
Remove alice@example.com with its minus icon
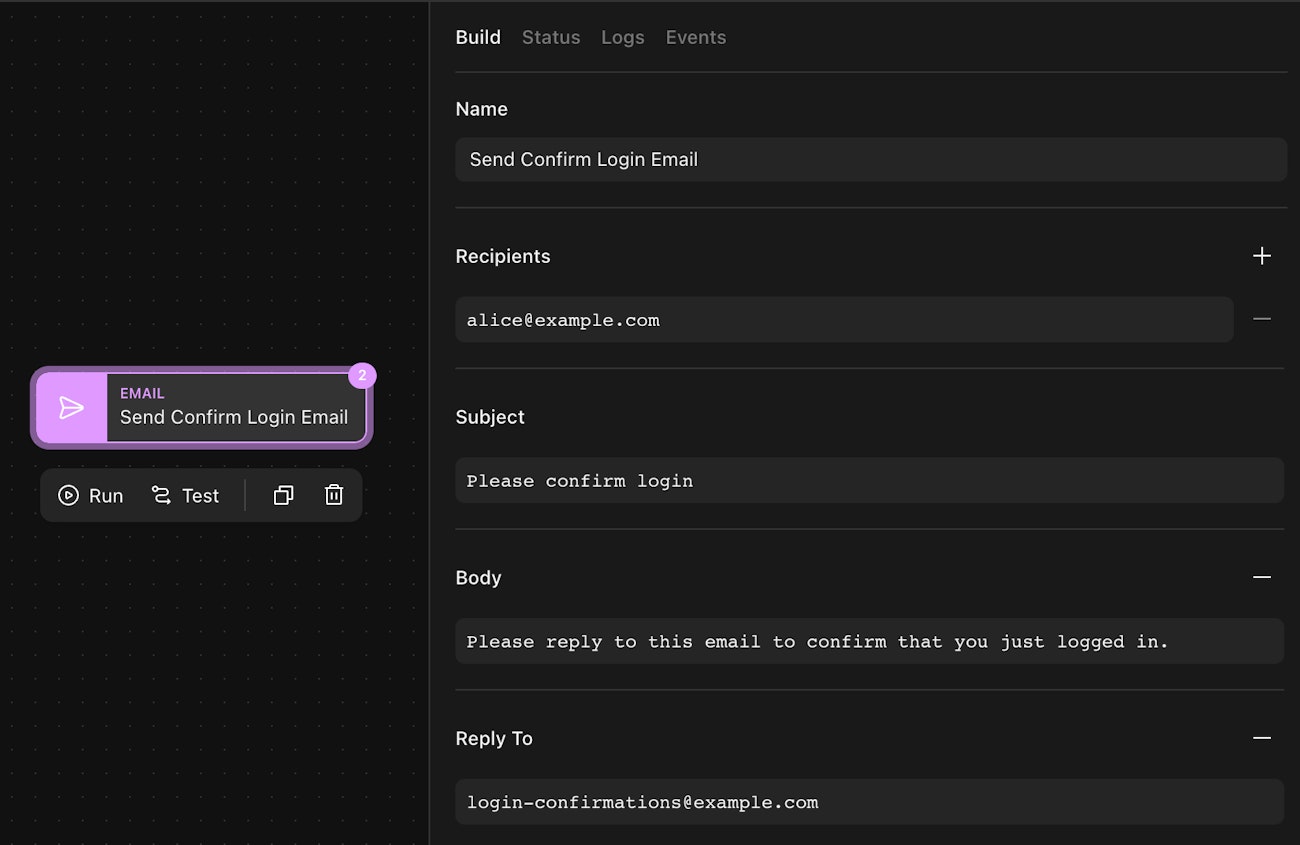(x=1262, y=319)
